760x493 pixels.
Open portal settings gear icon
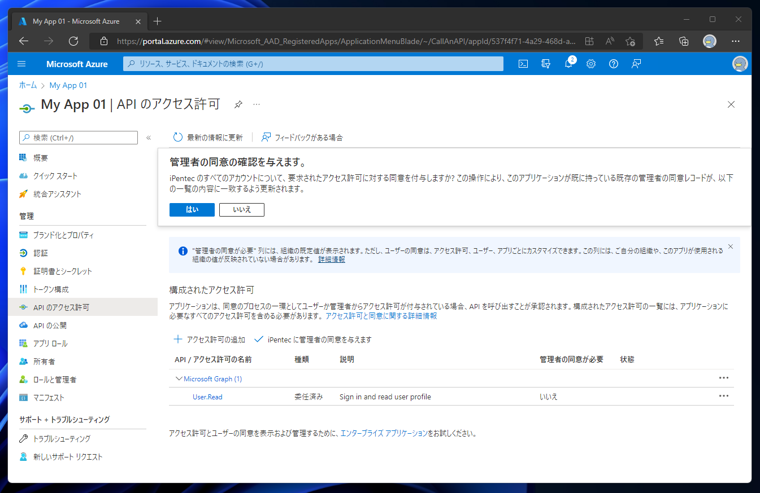coord(591,64)
